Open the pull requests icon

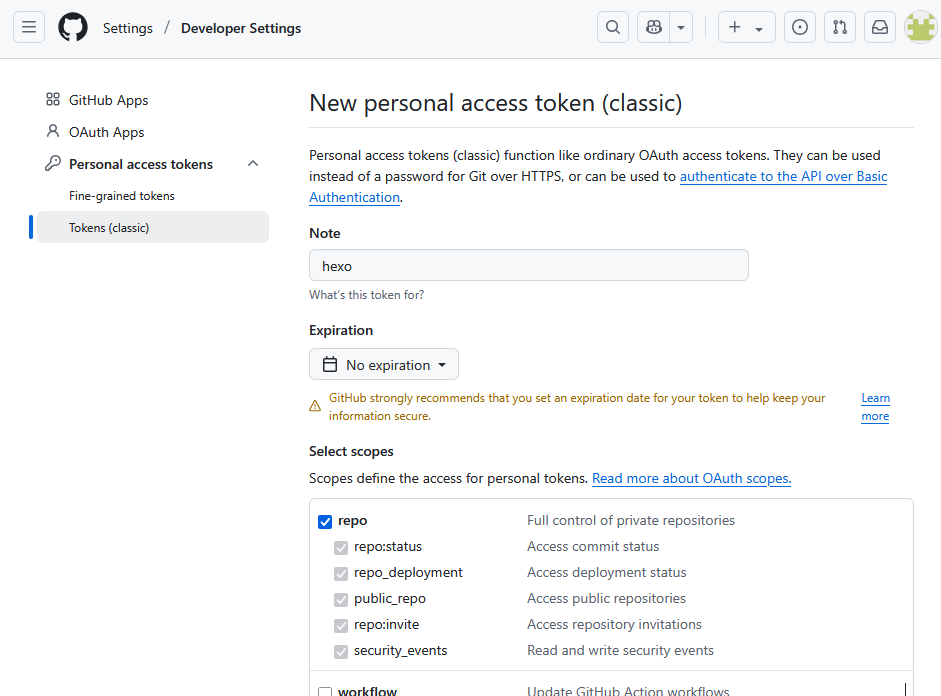[840, 28]
